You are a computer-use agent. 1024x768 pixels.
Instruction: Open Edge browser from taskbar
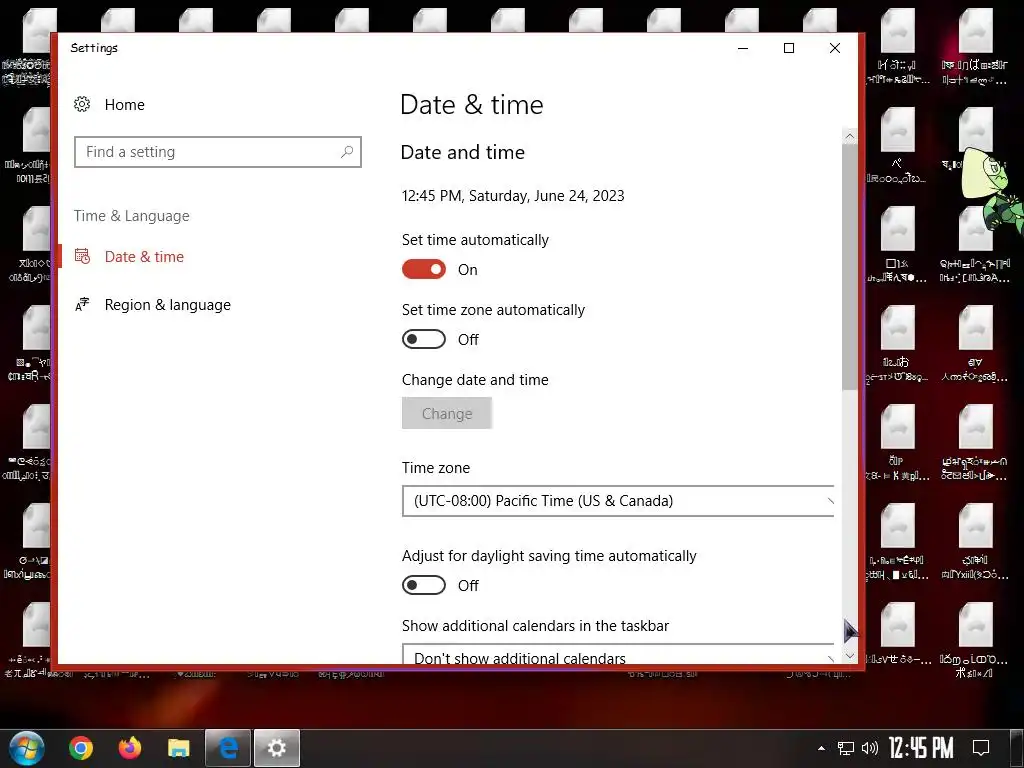228,748
